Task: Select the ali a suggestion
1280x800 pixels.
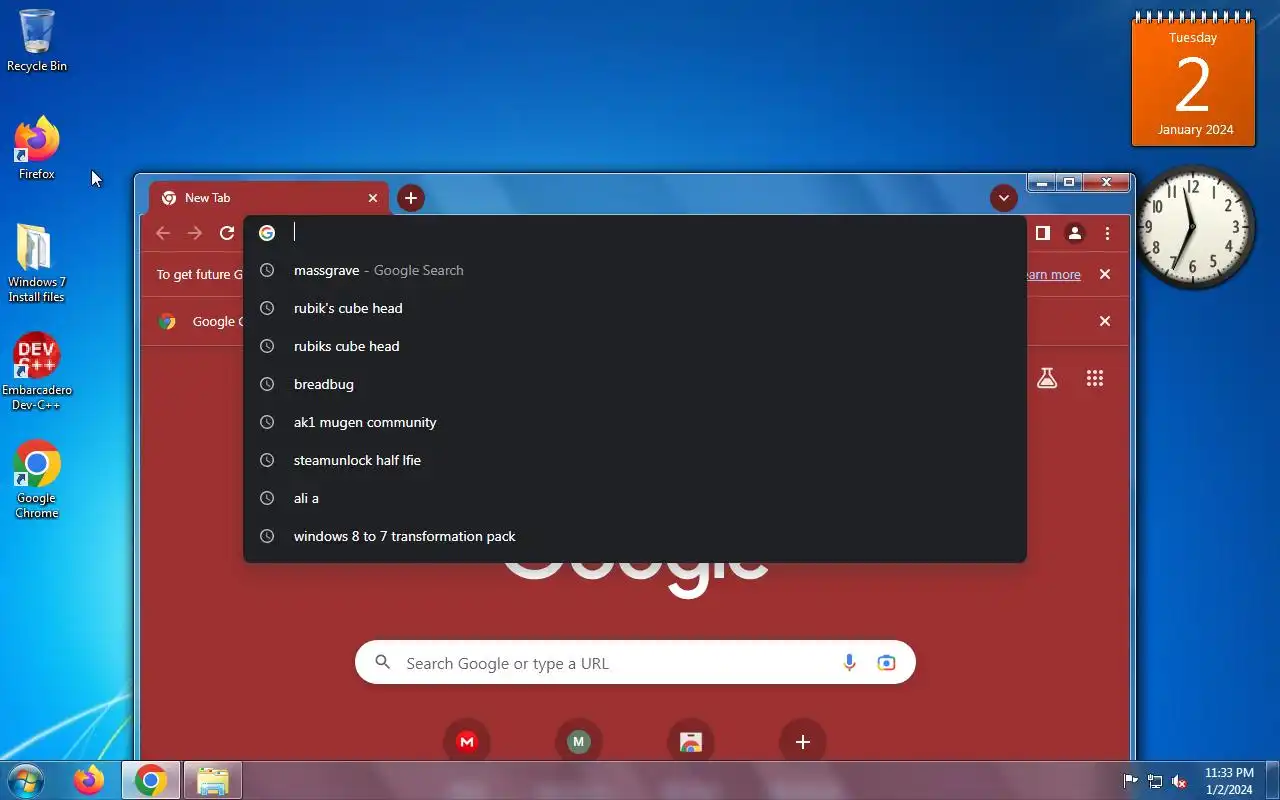Action: click(635, 498)
